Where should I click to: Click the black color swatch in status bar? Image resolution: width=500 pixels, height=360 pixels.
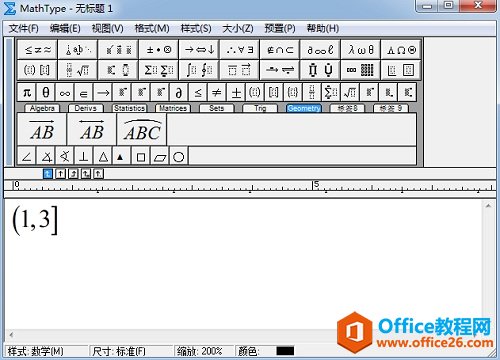tap(285, 351)
